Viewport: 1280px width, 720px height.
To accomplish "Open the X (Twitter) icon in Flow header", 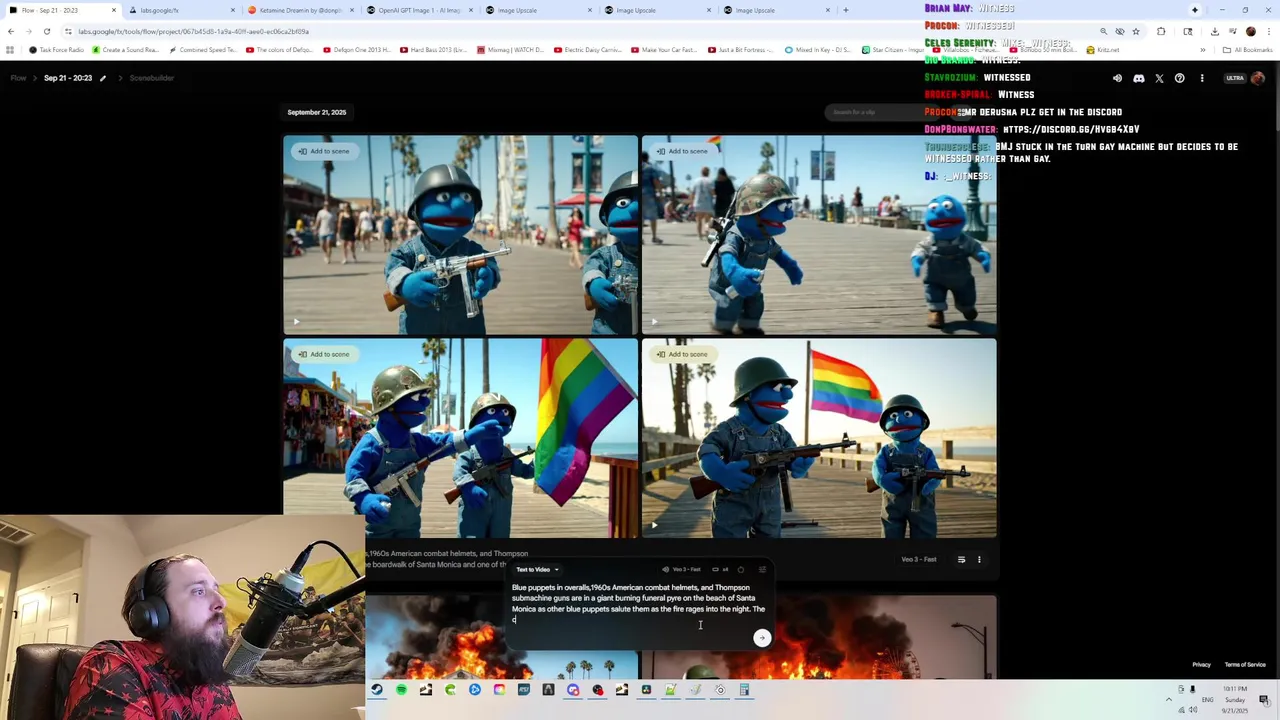I will tap(1159, 78).
